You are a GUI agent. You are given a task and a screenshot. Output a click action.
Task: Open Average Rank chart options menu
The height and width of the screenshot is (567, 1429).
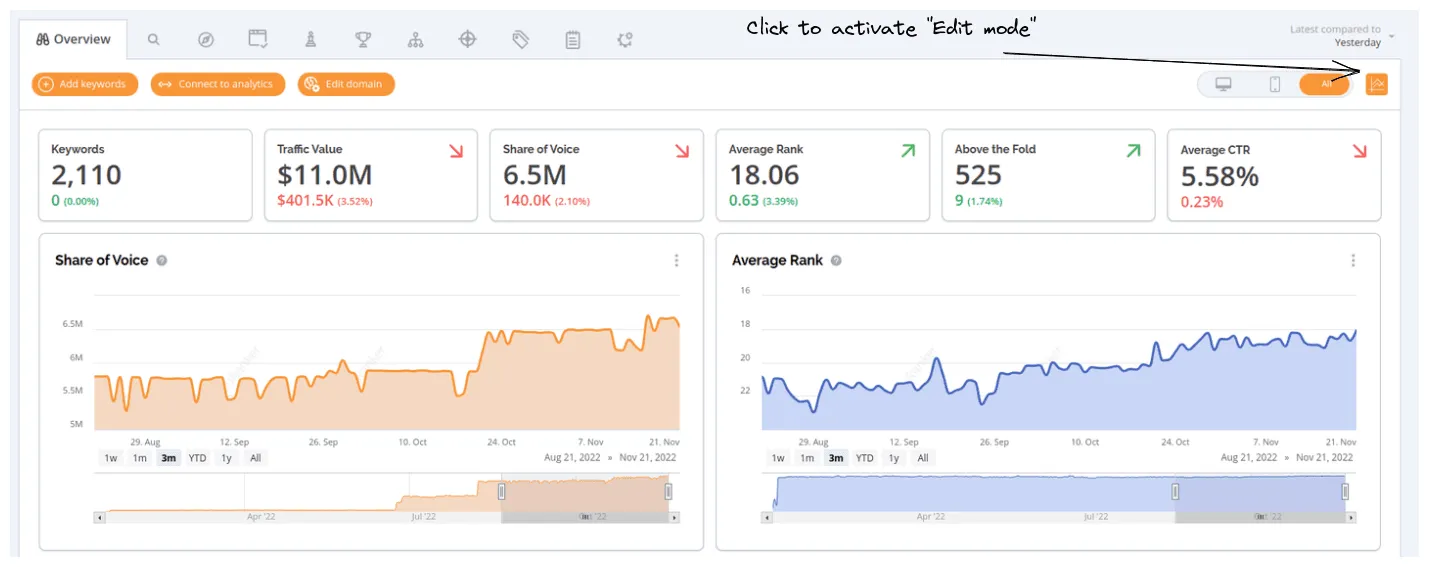click(x=1353, y=261)
